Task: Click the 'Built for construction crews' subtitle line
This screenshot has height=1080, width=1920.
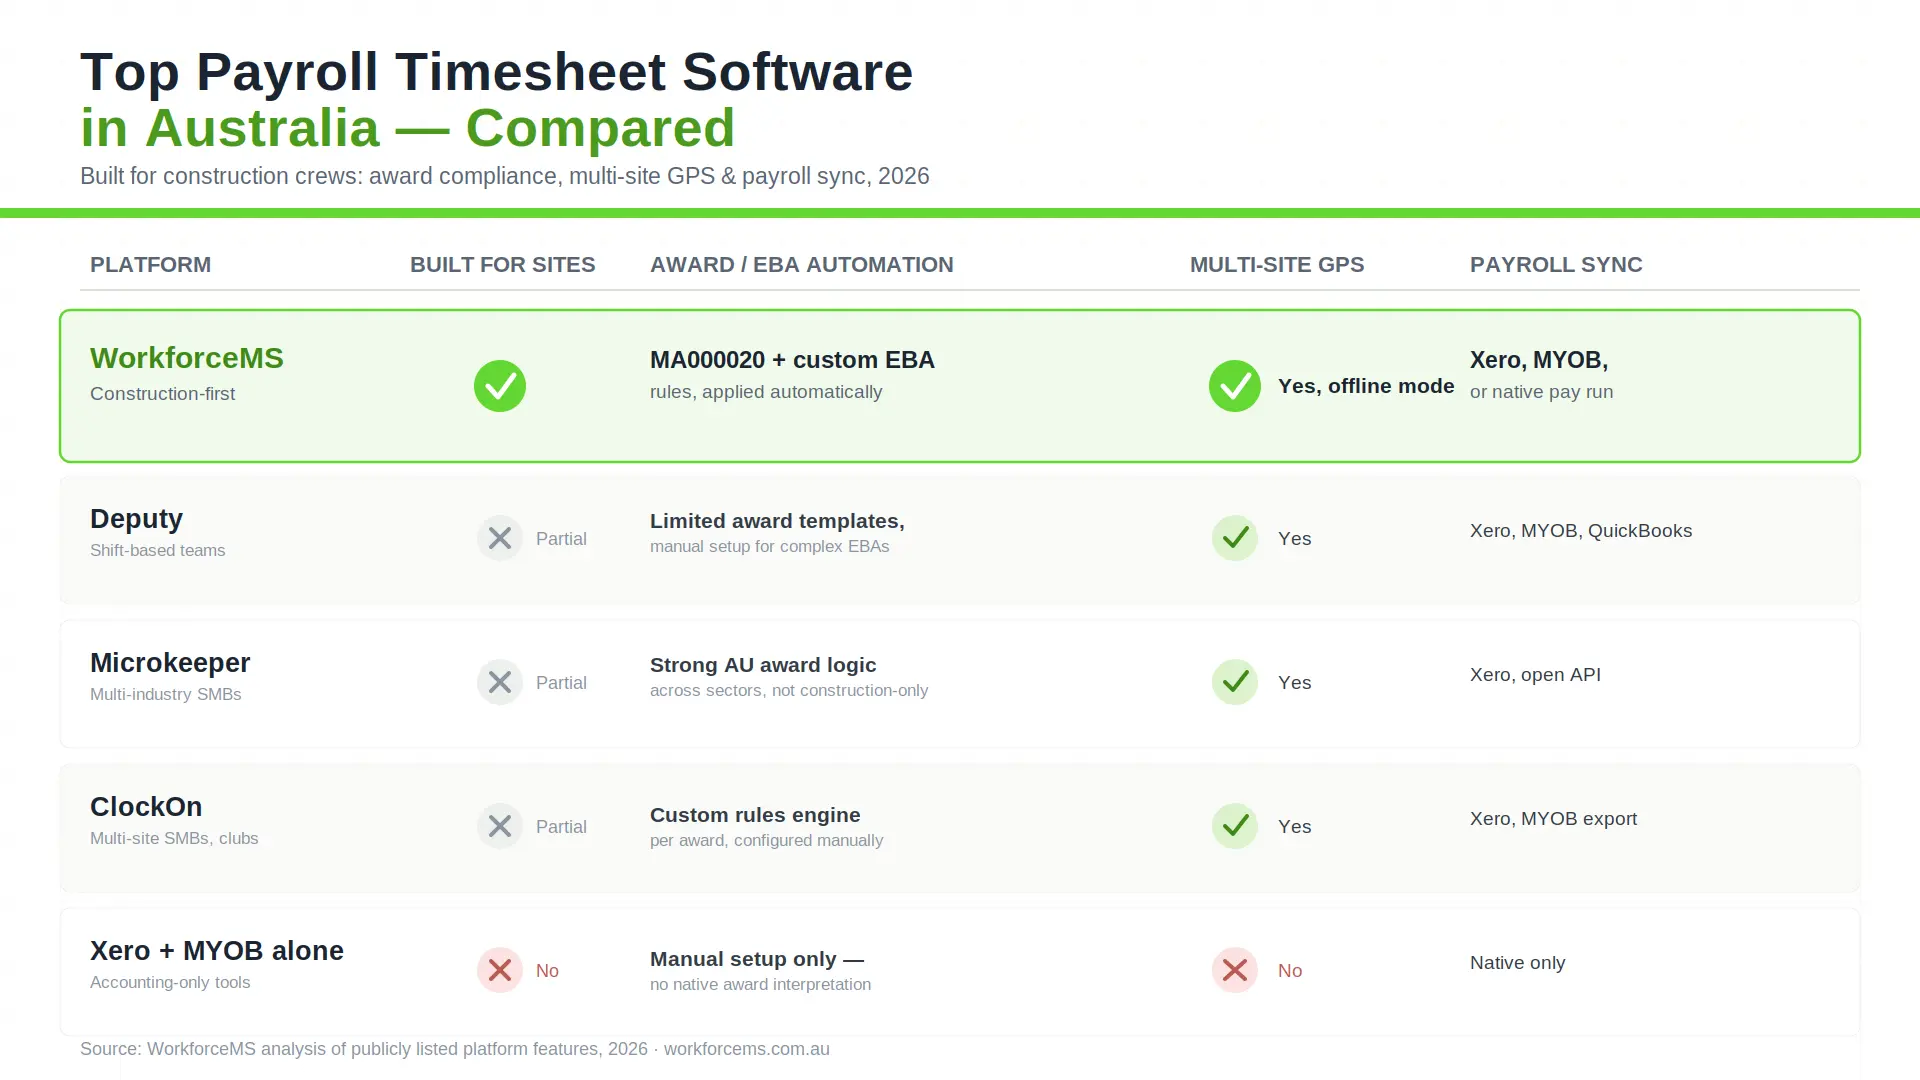Action: (504, 176)
